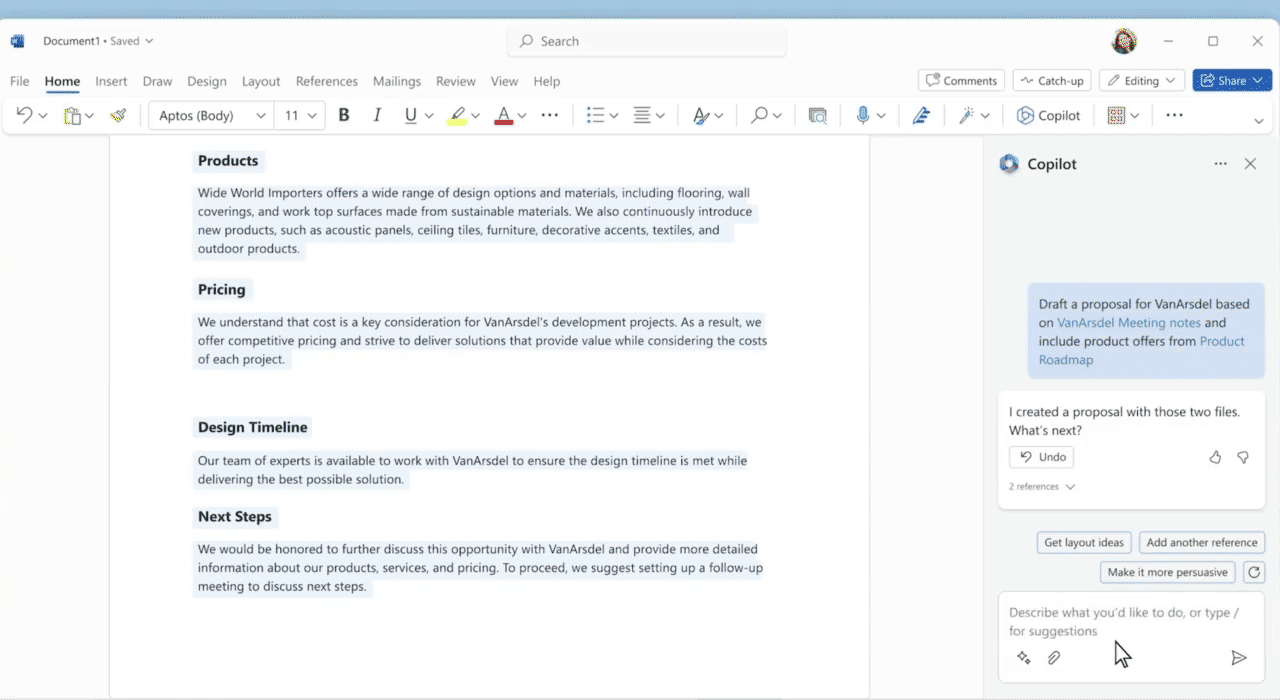Click the paragraph alignment icon
The image size is (1280, 700).
[x=642, y=115]
